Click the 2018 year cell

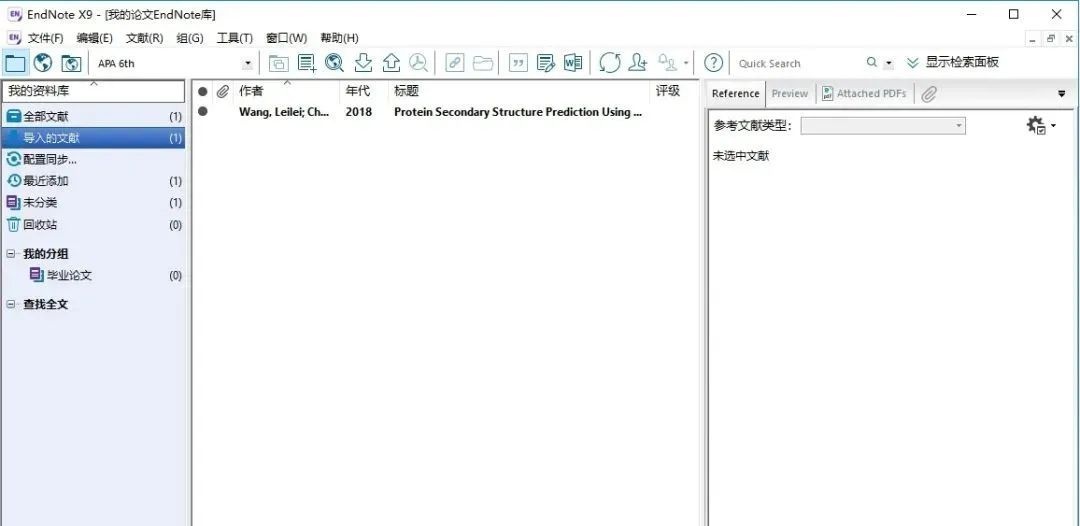pos(358,112)
